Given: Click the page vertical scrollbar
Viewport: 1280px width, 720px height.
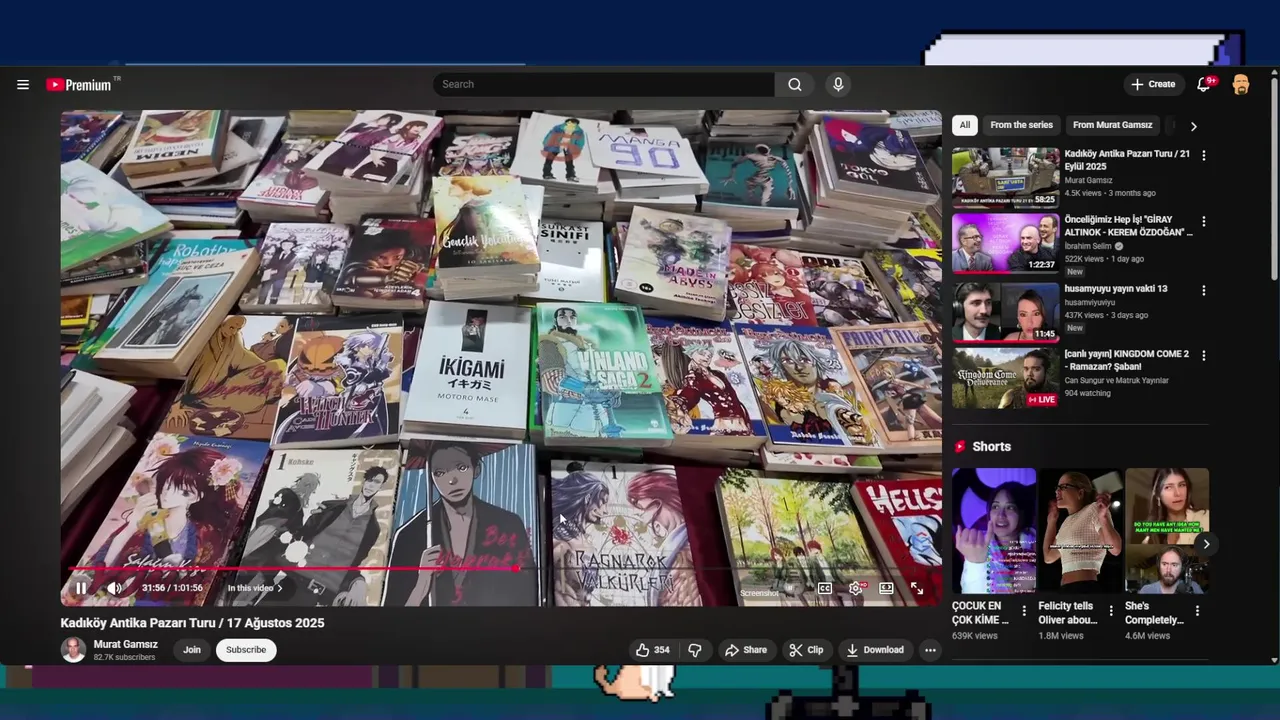Looking at the screenshot, I should tap(1274, 180).
